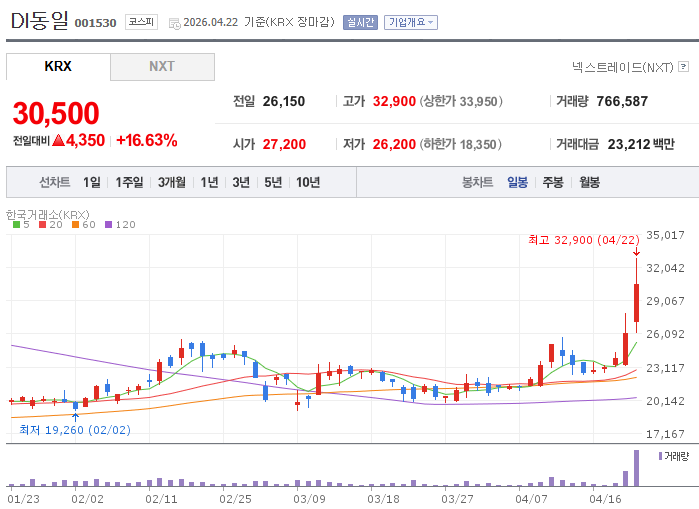Viewport: 699px width, 509px height.
Task: Click the 저가 value 26,200
Action: pos(394,144)
